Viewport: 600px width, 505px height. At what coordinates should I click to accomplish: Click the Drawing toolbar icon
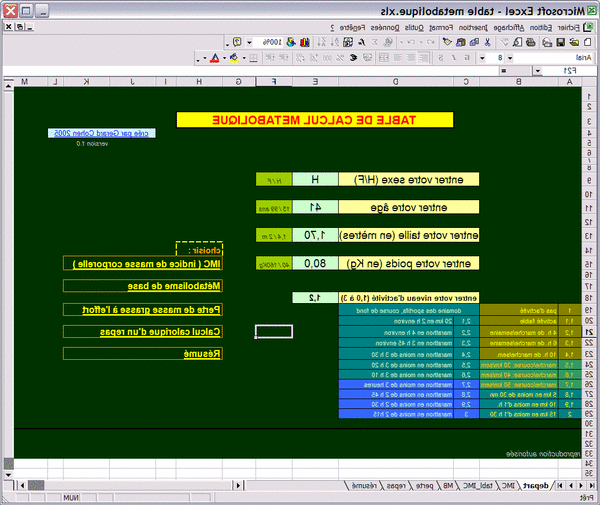point(291,42)
